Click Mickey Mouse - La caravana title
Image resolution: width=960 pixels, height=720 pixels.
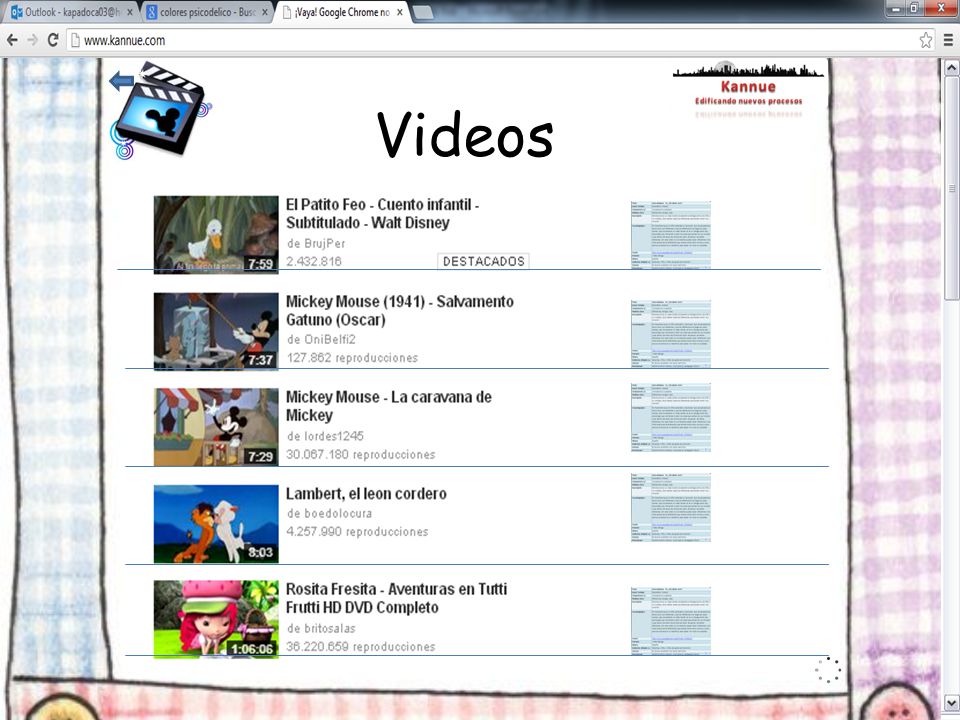click(x=389, y=406)
